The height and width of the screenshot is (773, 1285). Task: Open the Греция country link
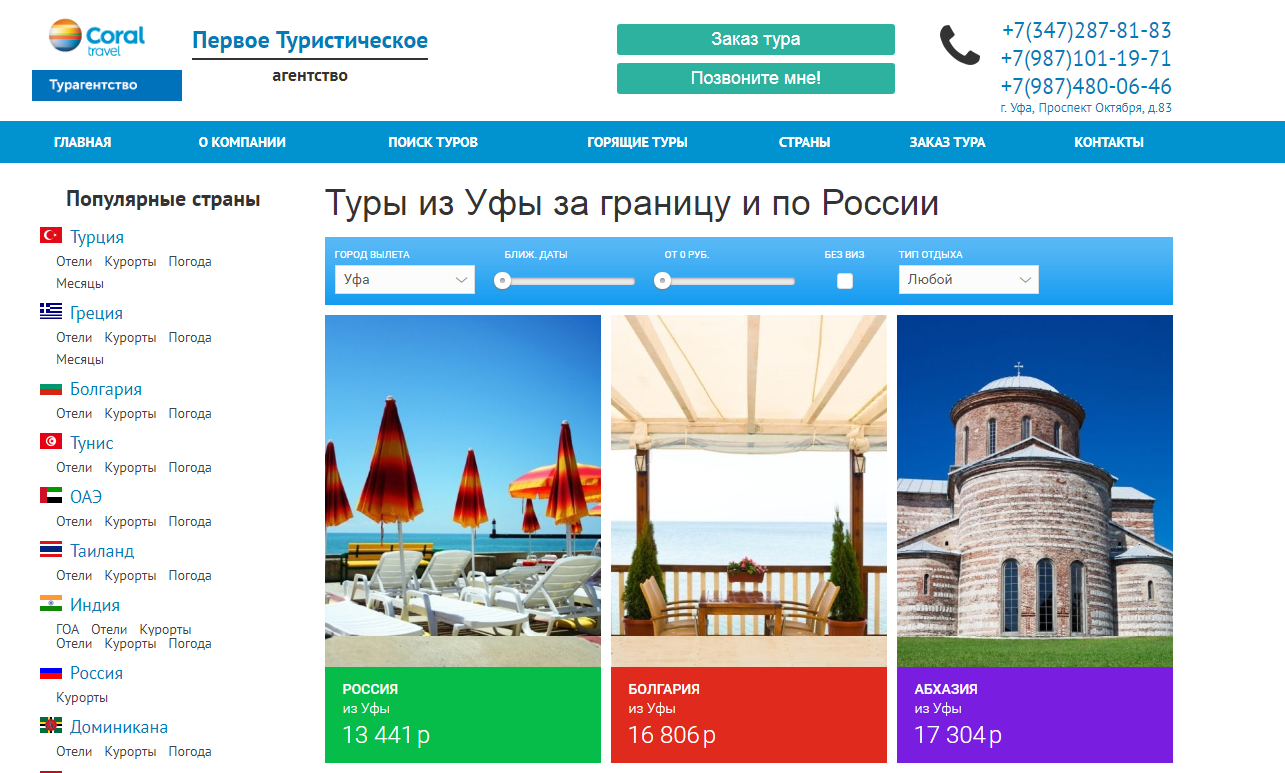pyautogui.click(x=96, y=313)
